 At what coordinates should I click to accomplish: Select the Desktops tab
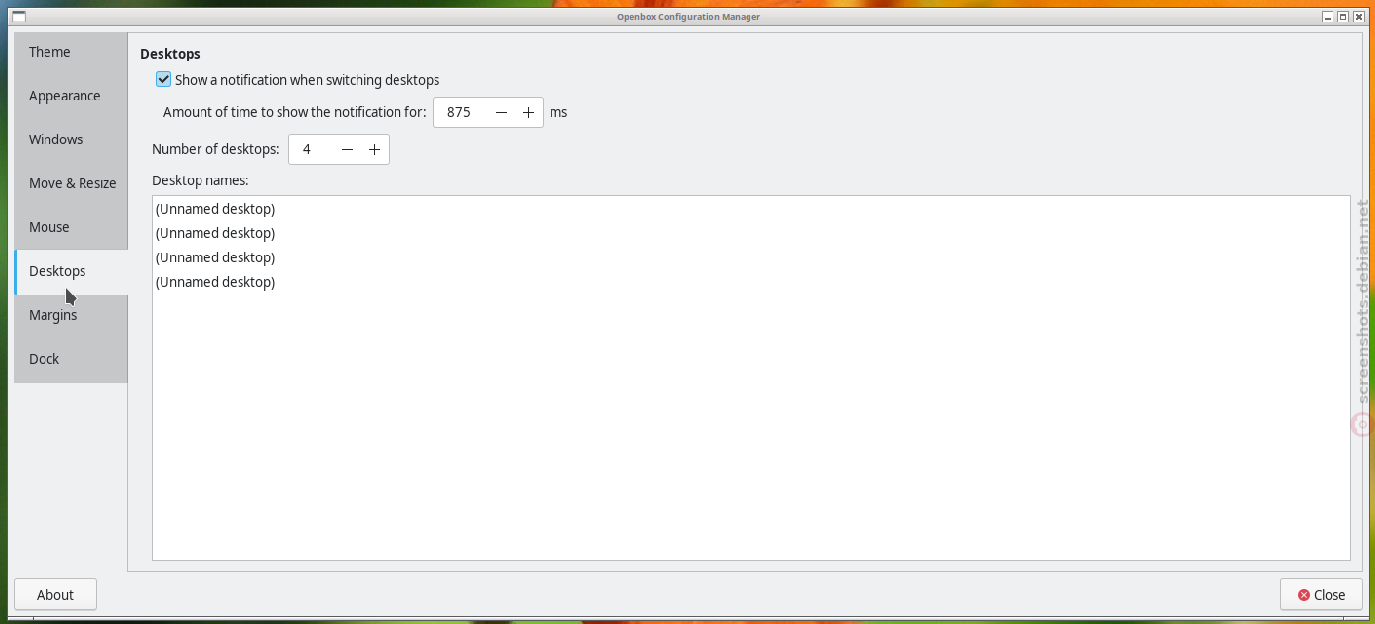[x=71, y=272]
